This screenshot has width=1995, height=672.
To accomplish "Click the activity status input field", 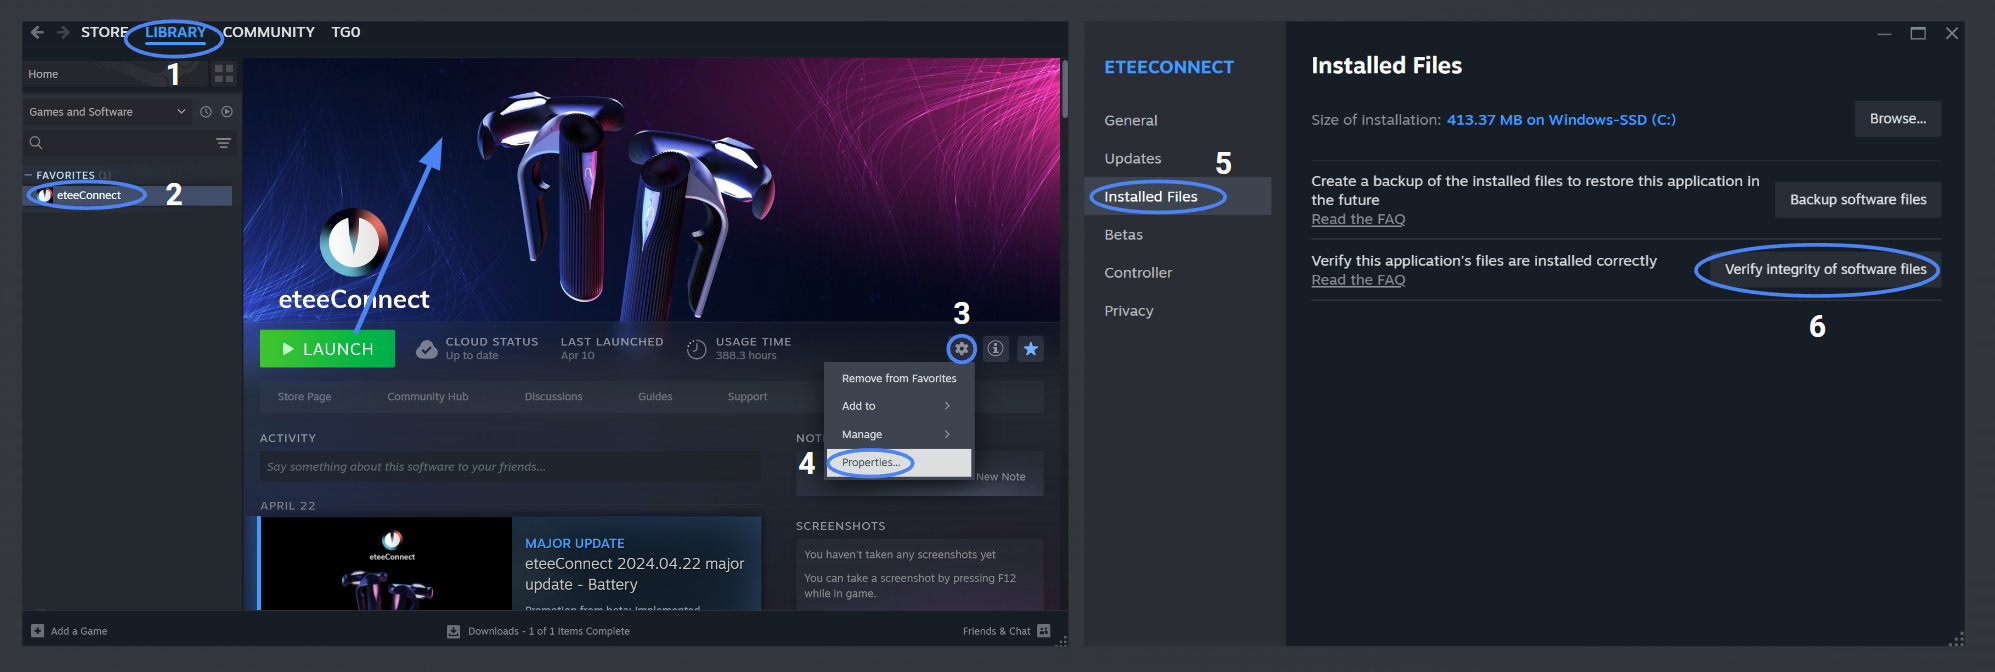I will (510, 467).
